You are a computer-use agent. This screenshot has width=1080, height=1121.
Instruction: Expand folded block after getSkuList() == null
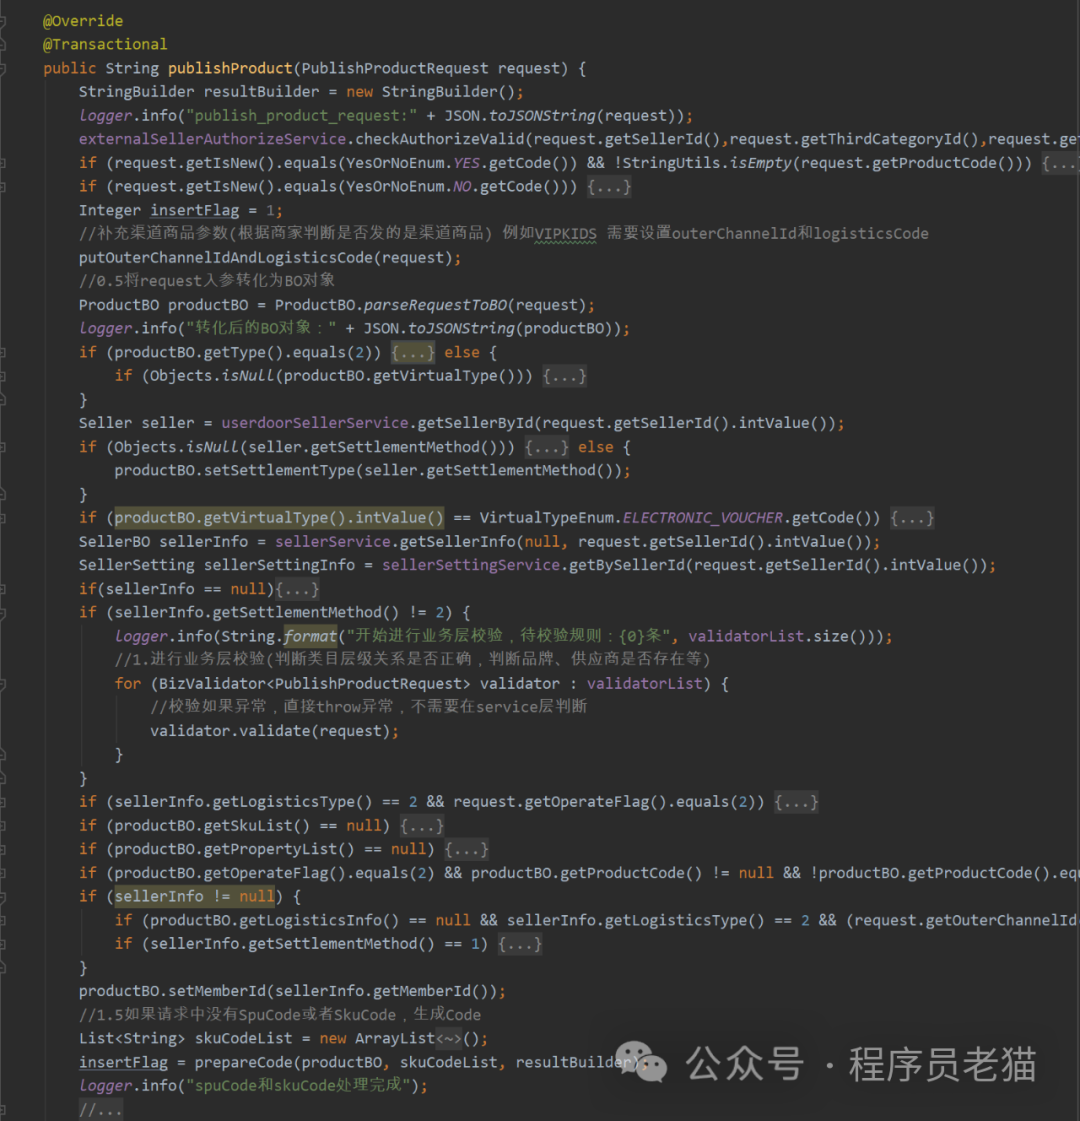(x=421, y=826)
